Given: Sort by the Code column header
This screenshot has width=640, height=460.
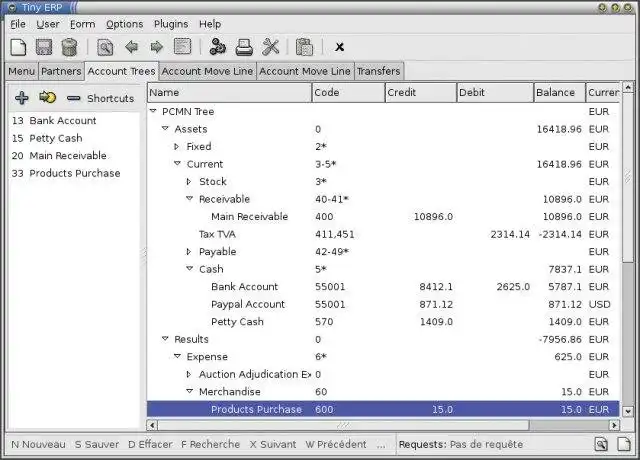Looking at the screenshot, I should coord(349,93).
